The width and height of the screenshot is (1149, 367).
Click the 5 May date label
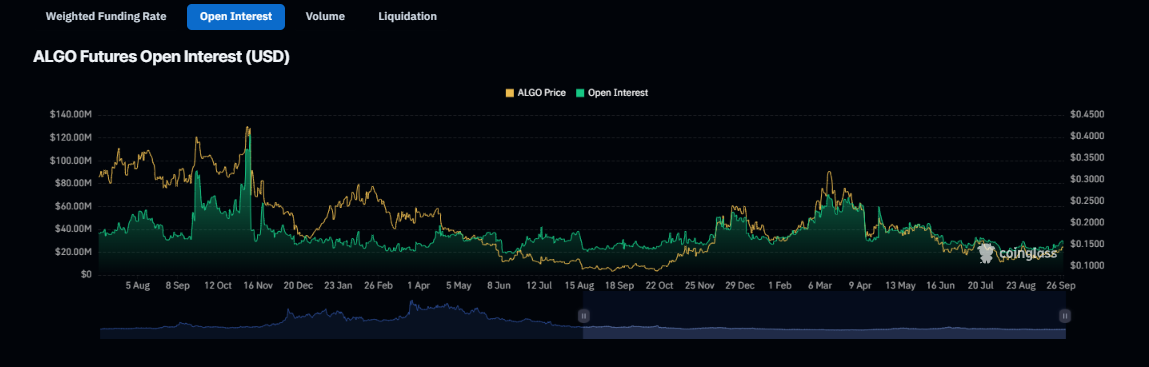(x=459, y=286)
